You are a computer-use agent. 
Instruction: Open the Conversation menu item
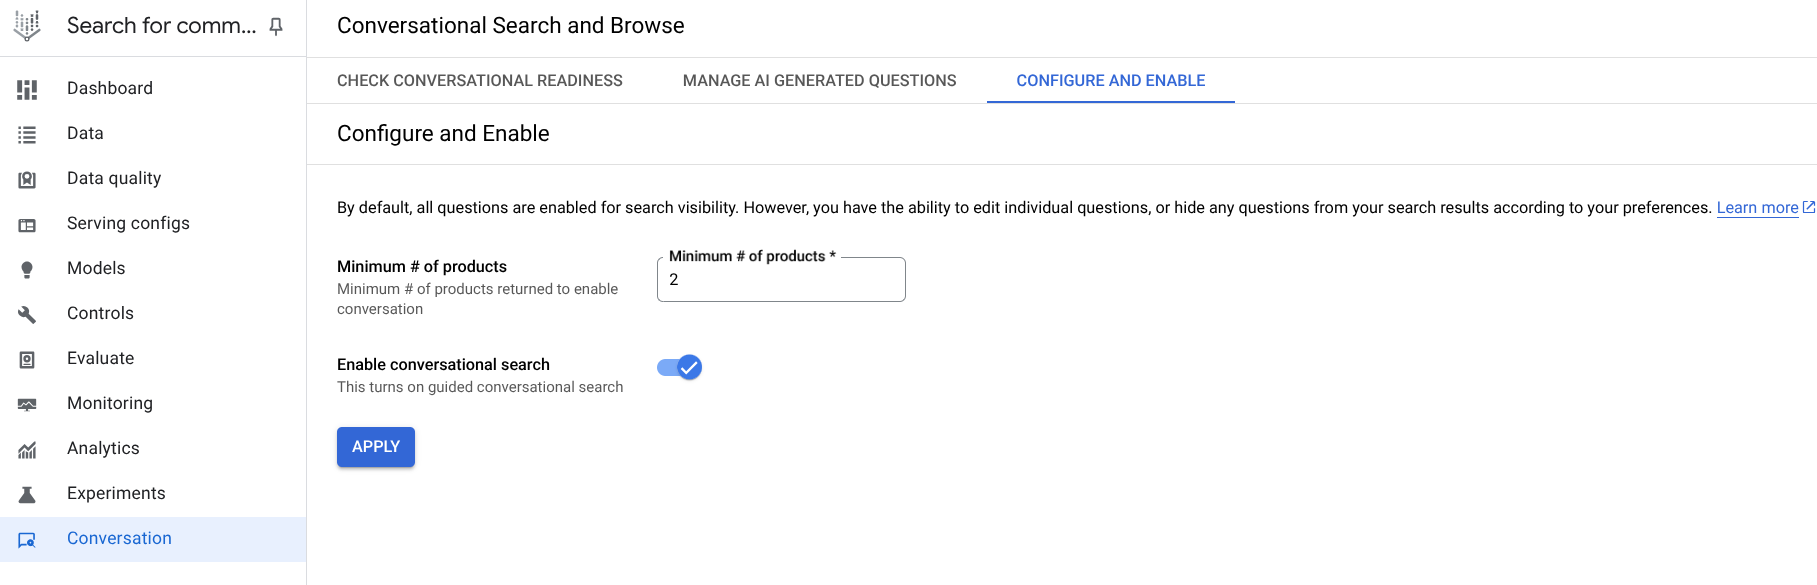tap(119, 539)
